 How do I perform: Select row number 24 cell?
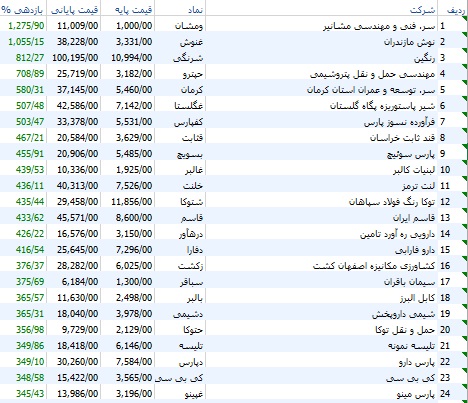pos(445,394)
